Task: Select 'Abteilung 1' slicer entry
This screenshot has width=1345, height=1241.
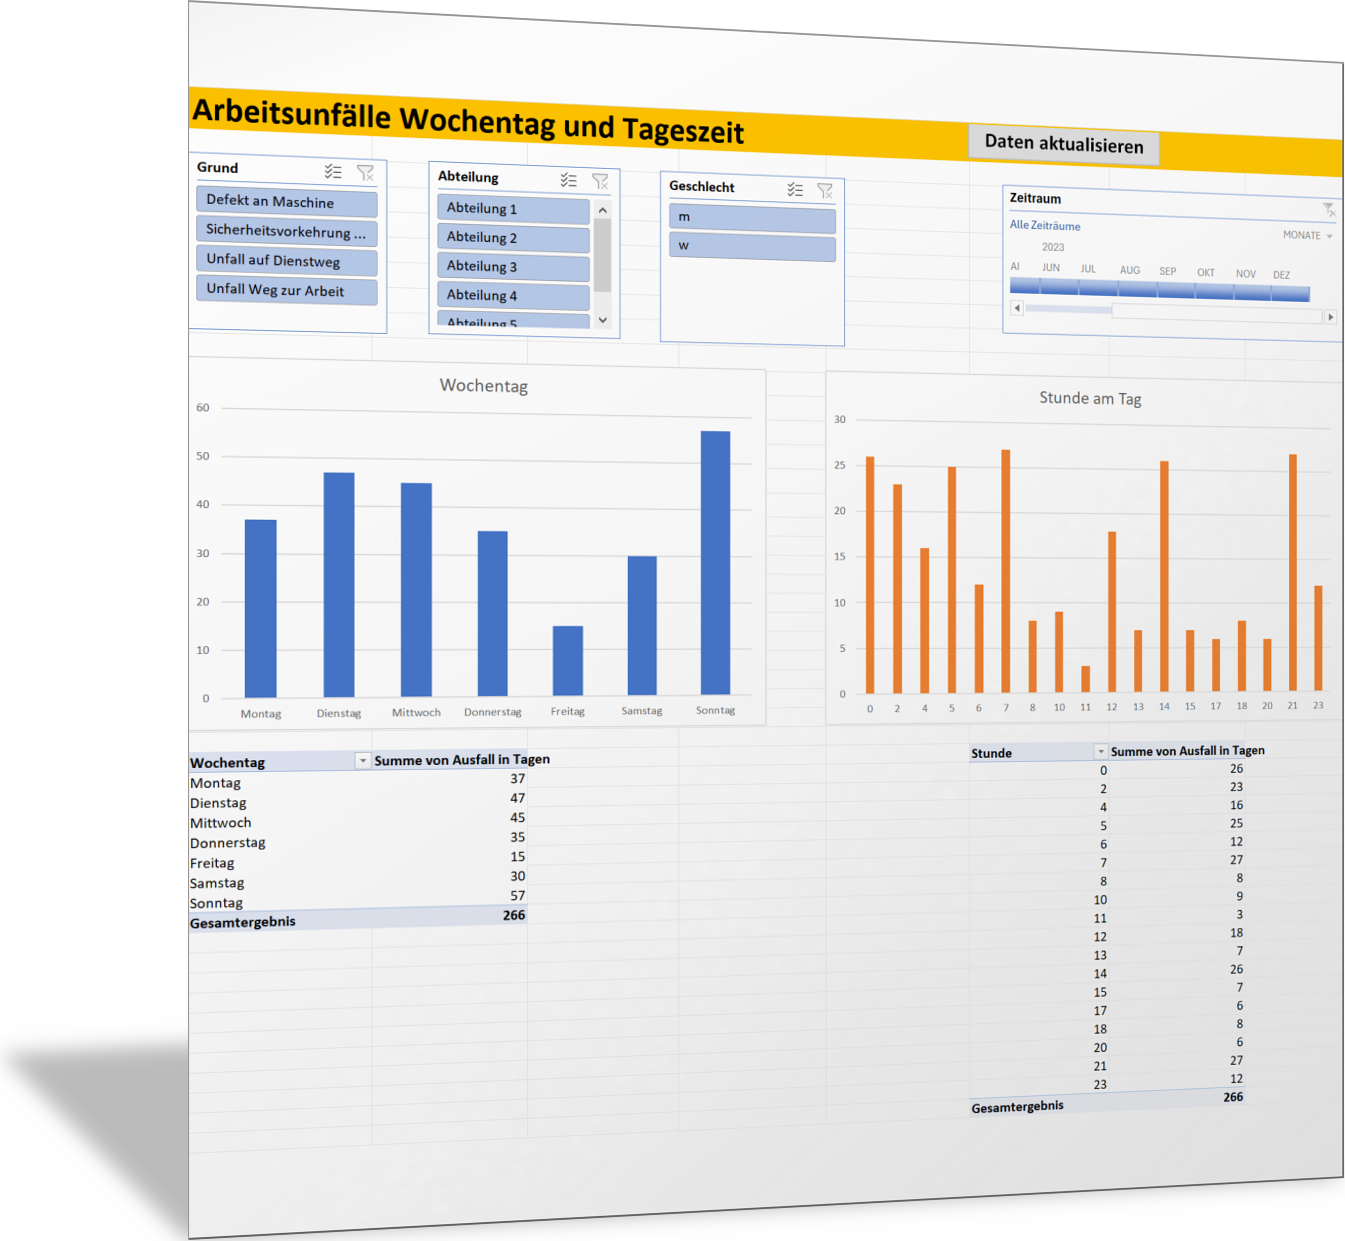Action: click(512, 209)
